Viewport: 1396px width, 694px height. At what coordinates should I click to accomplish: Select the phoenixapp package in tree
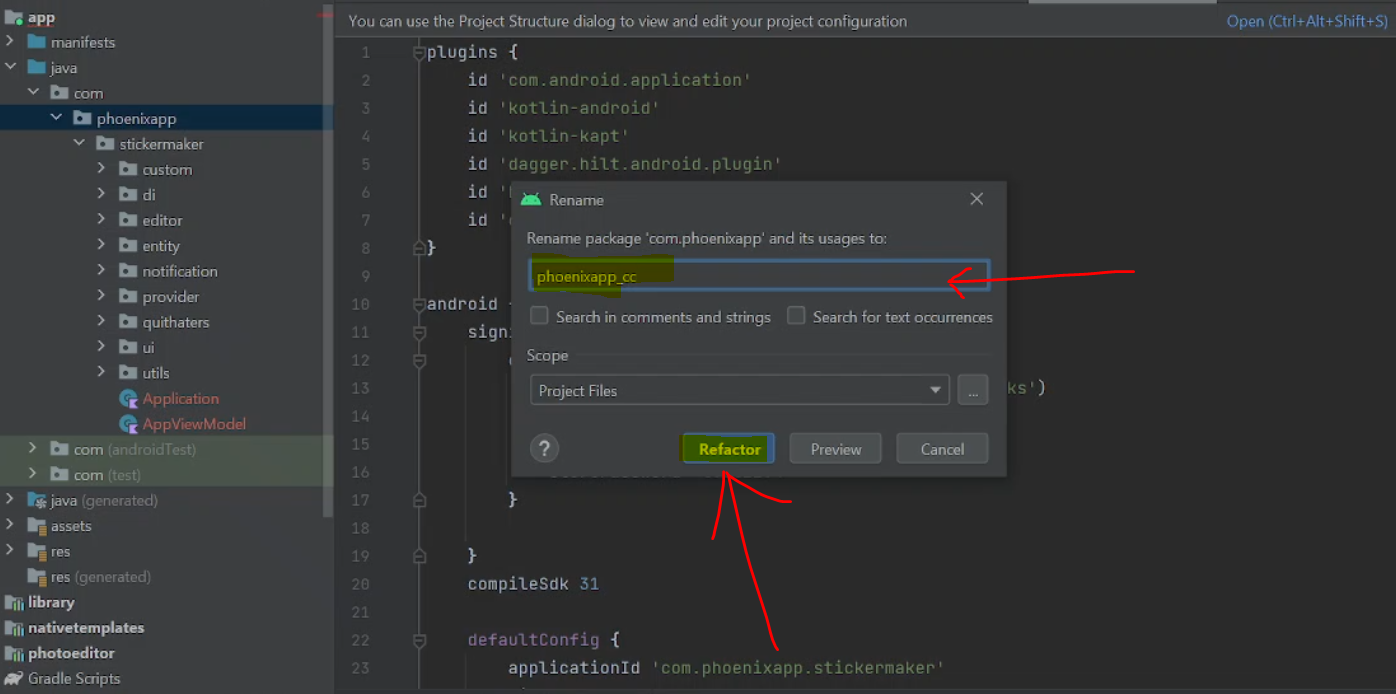[136, 118]
